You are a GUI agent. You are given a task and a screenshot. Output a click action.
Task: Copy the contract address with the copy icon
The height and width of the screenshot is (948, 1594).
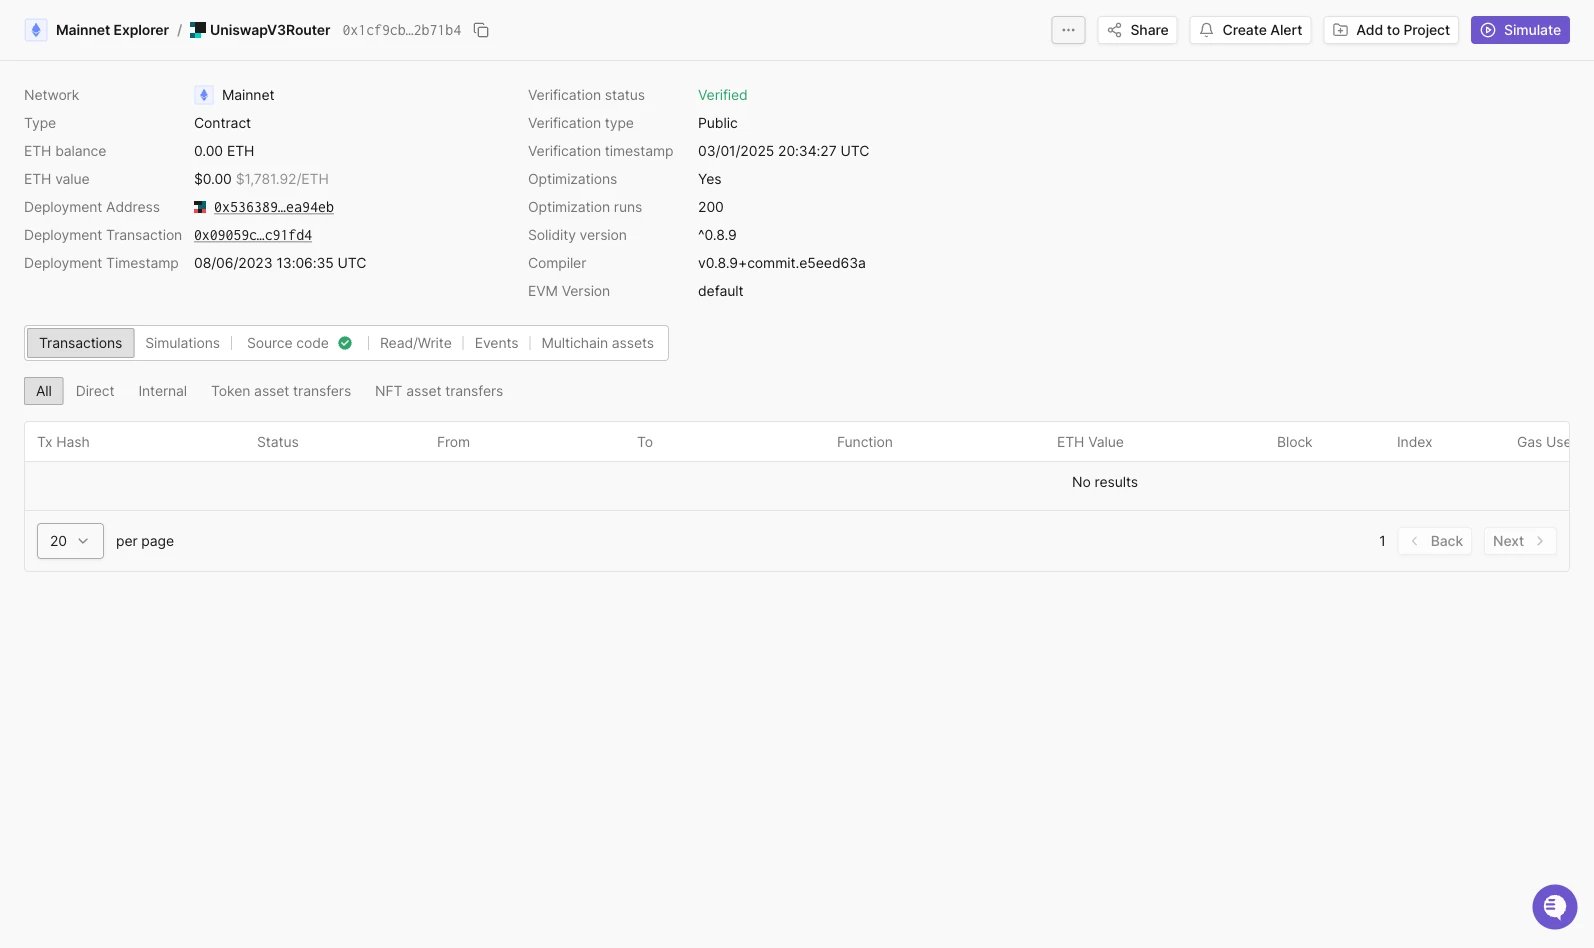click(x=481, y=30)
